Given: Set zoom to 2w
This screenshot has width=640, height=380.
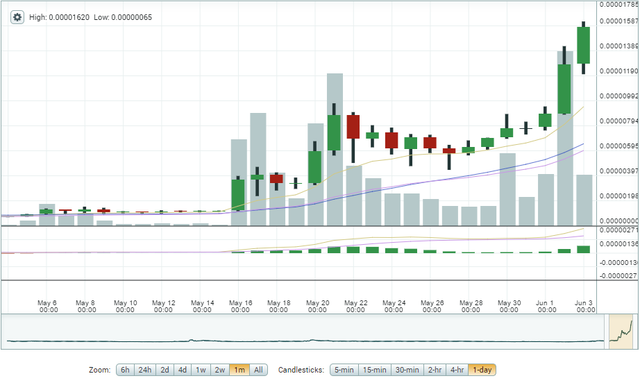Looking at the screenshot, I should (220, 370).
